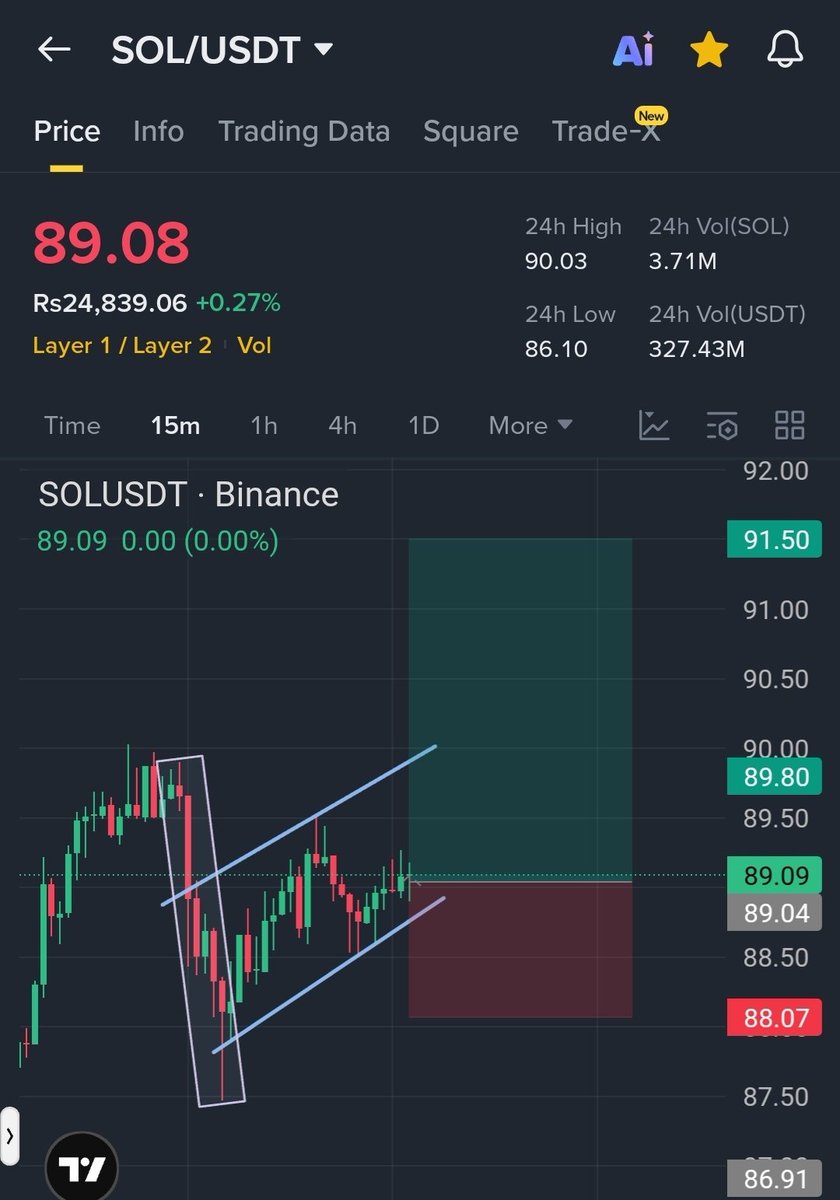Switch to the Price tab
The image size is (840, 1200).
point(67,131)
